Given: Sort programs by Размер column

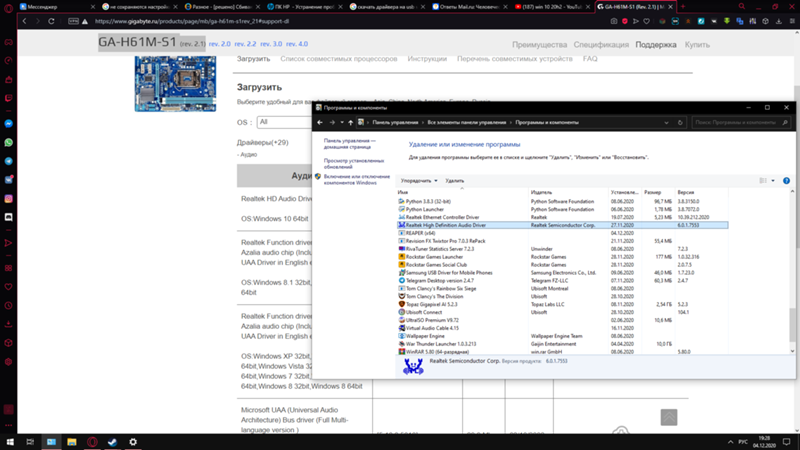Looking at the screenshot, I should click(x=658, y=192).
